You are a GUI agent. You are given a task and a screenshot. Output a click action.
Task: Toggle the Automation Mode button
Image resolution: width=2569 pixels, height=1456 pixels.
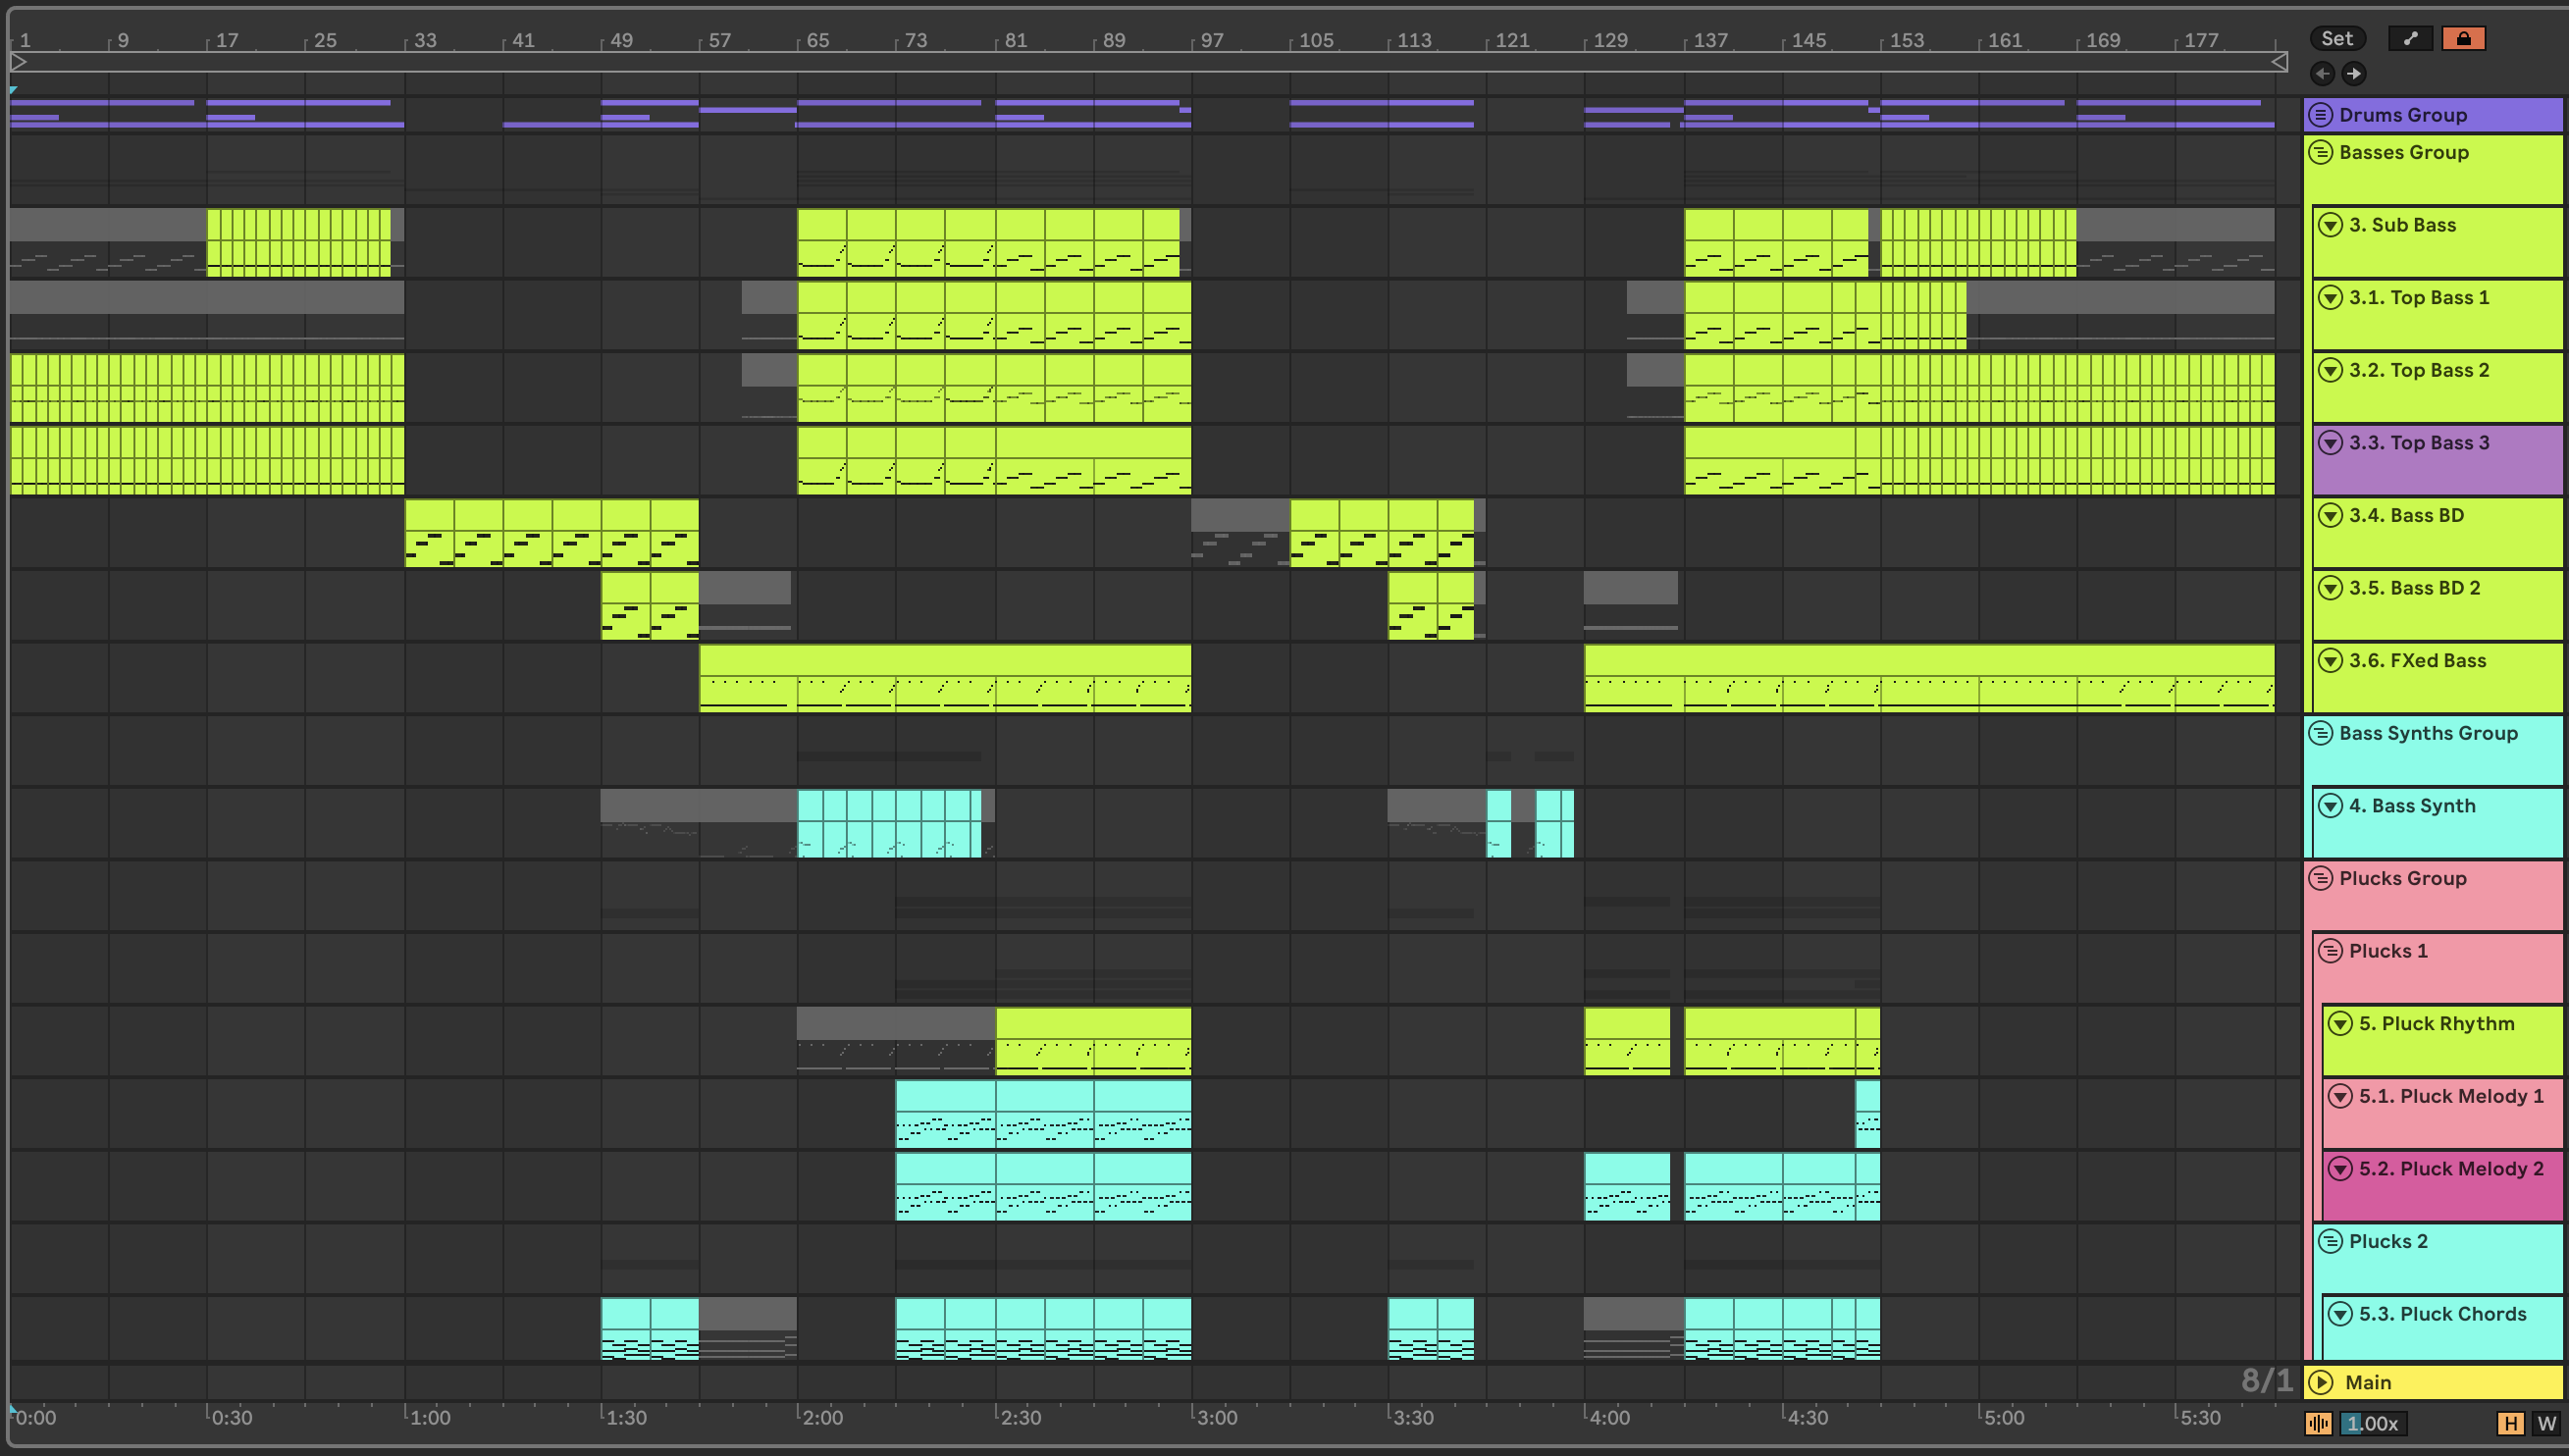click(x=2410, y=38)
